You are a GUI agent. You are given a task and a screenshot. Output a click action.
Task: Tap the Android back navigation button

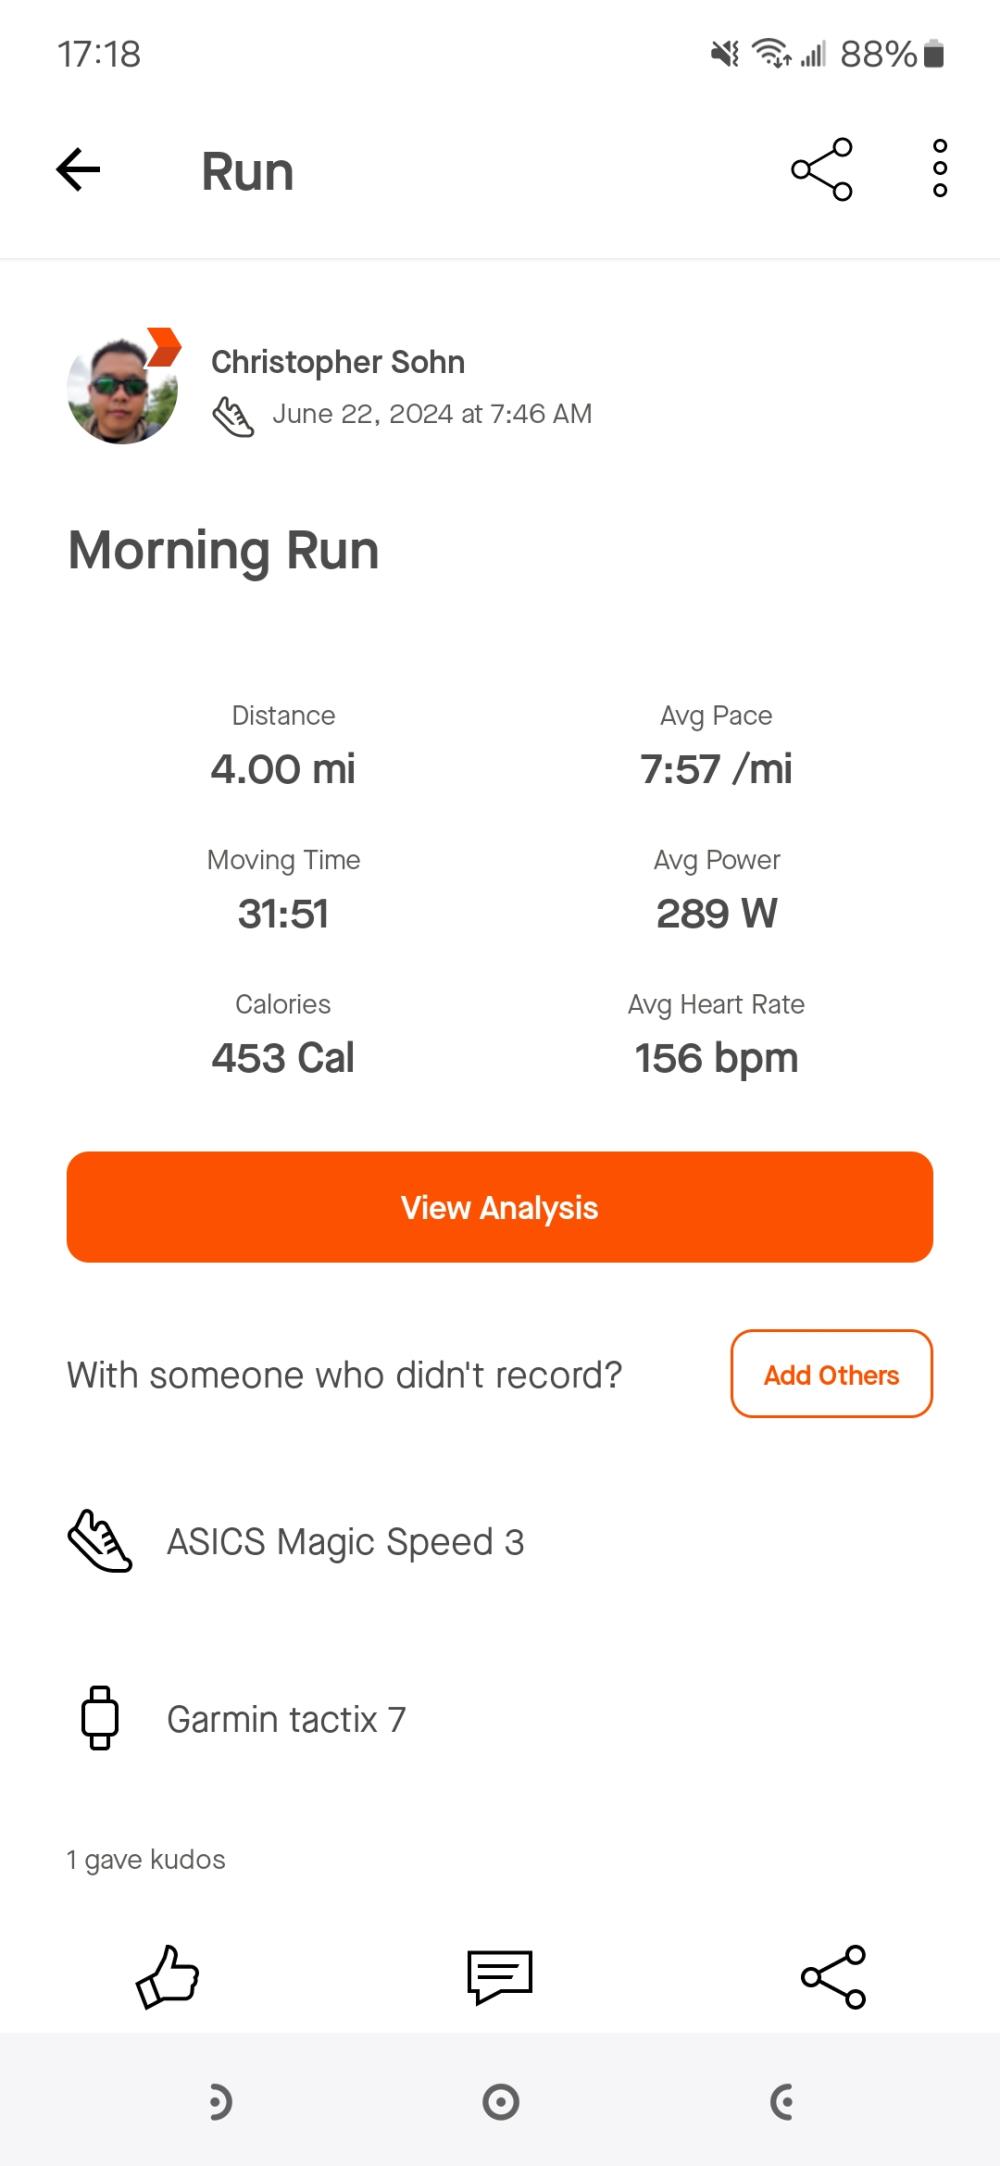click(x=782, y=2102)
